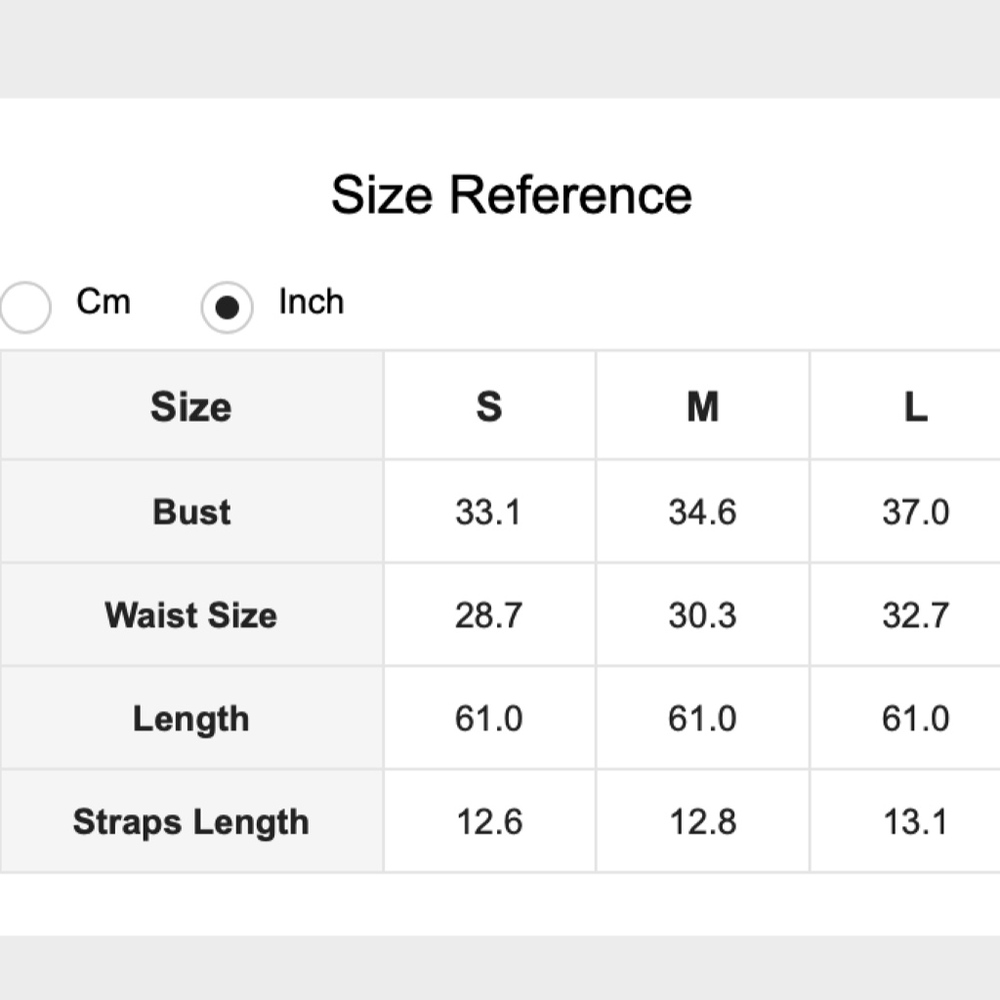
Task: Select the Inch unit radio button
Action: click(227, 307)
